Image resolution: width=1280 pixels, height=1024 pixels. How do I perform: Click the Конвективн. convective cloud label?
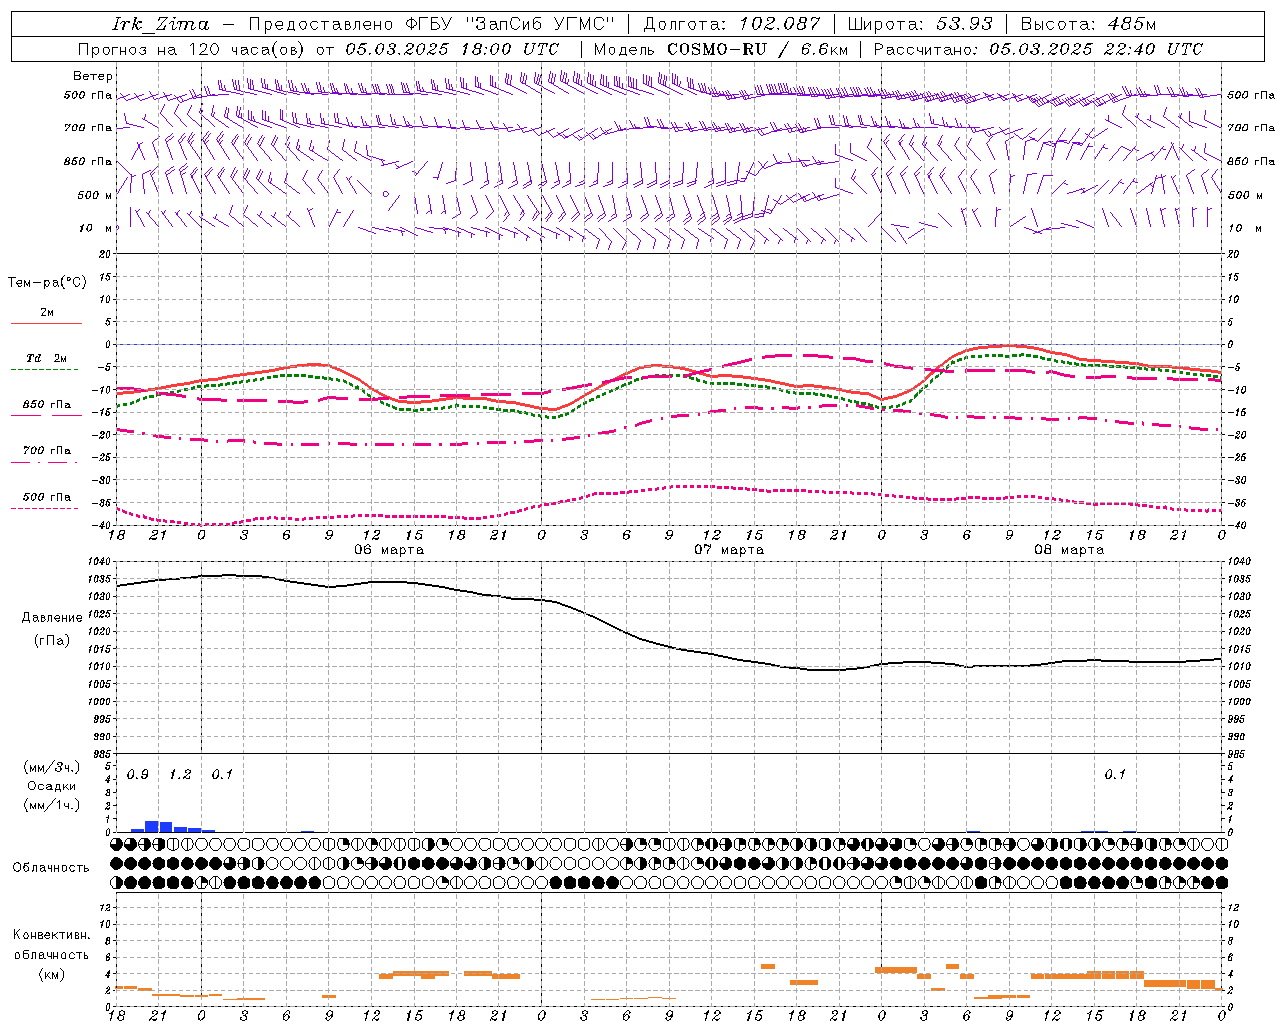[x=51, y=935]
